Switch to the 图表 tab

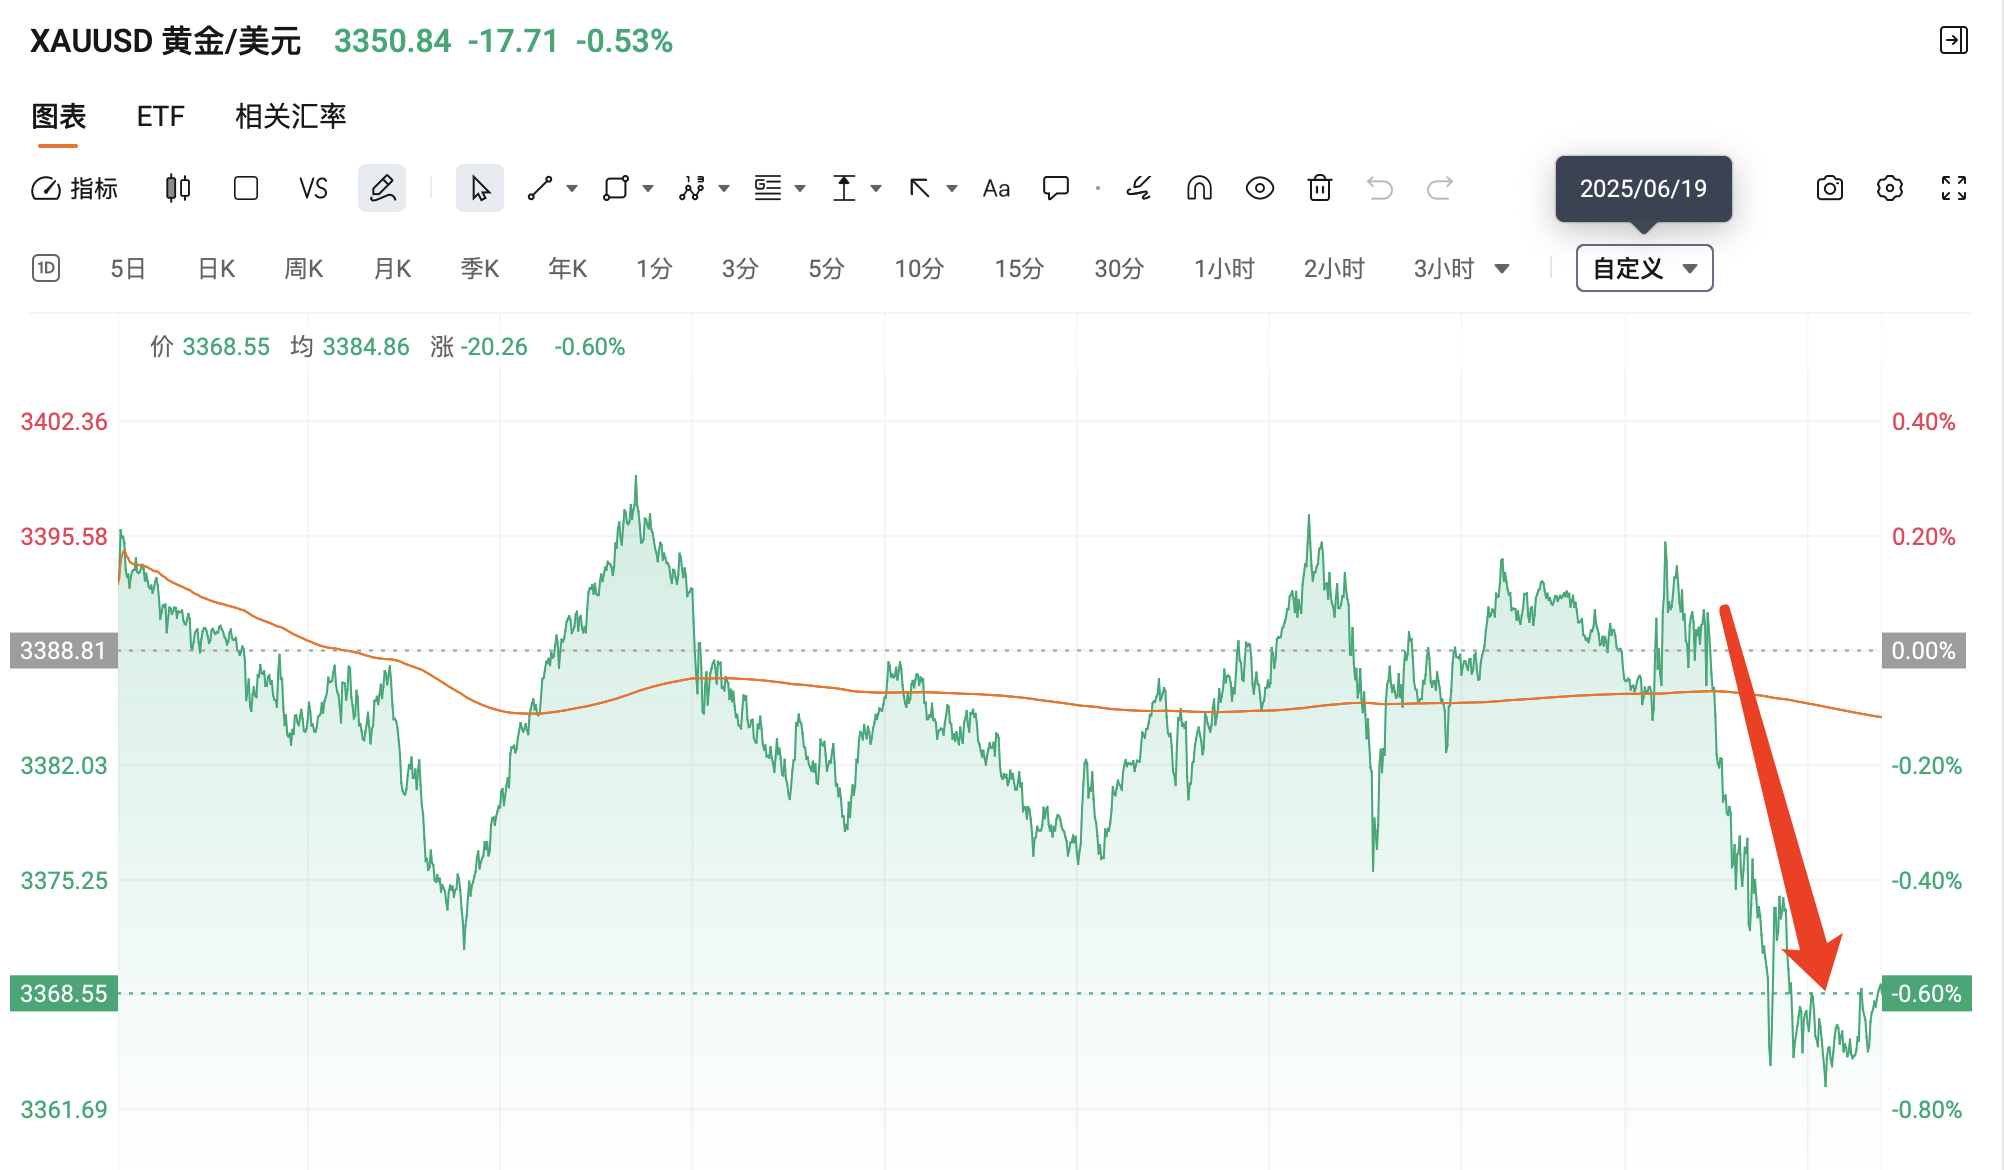click(59, 116)
